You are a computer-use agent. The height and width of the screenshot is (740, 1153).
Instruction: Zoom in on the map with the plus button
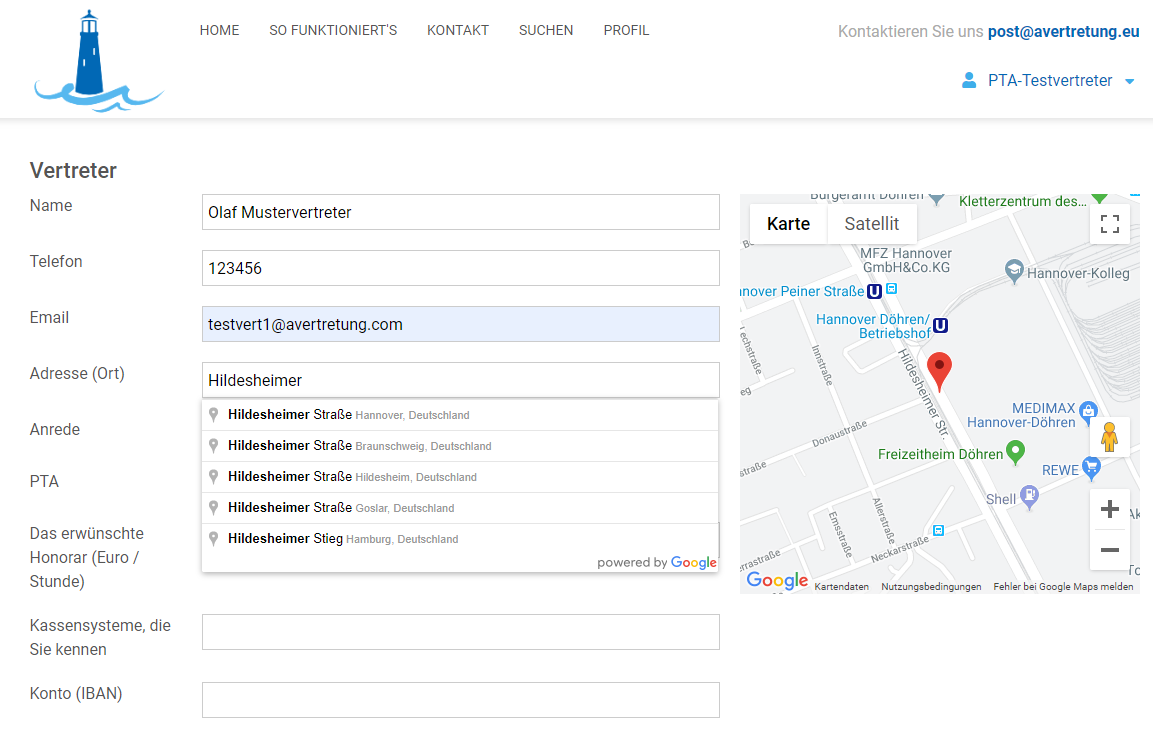pyautogui.click(x=1110, y=509)
